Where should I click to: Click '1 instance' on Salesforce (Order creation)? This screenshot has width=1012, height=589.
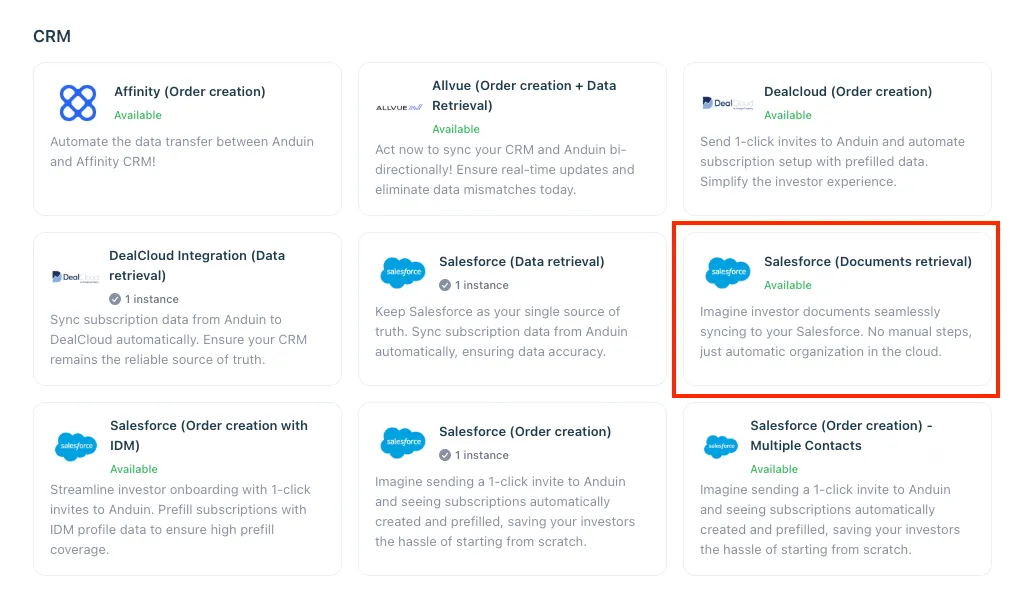(481, 455)
